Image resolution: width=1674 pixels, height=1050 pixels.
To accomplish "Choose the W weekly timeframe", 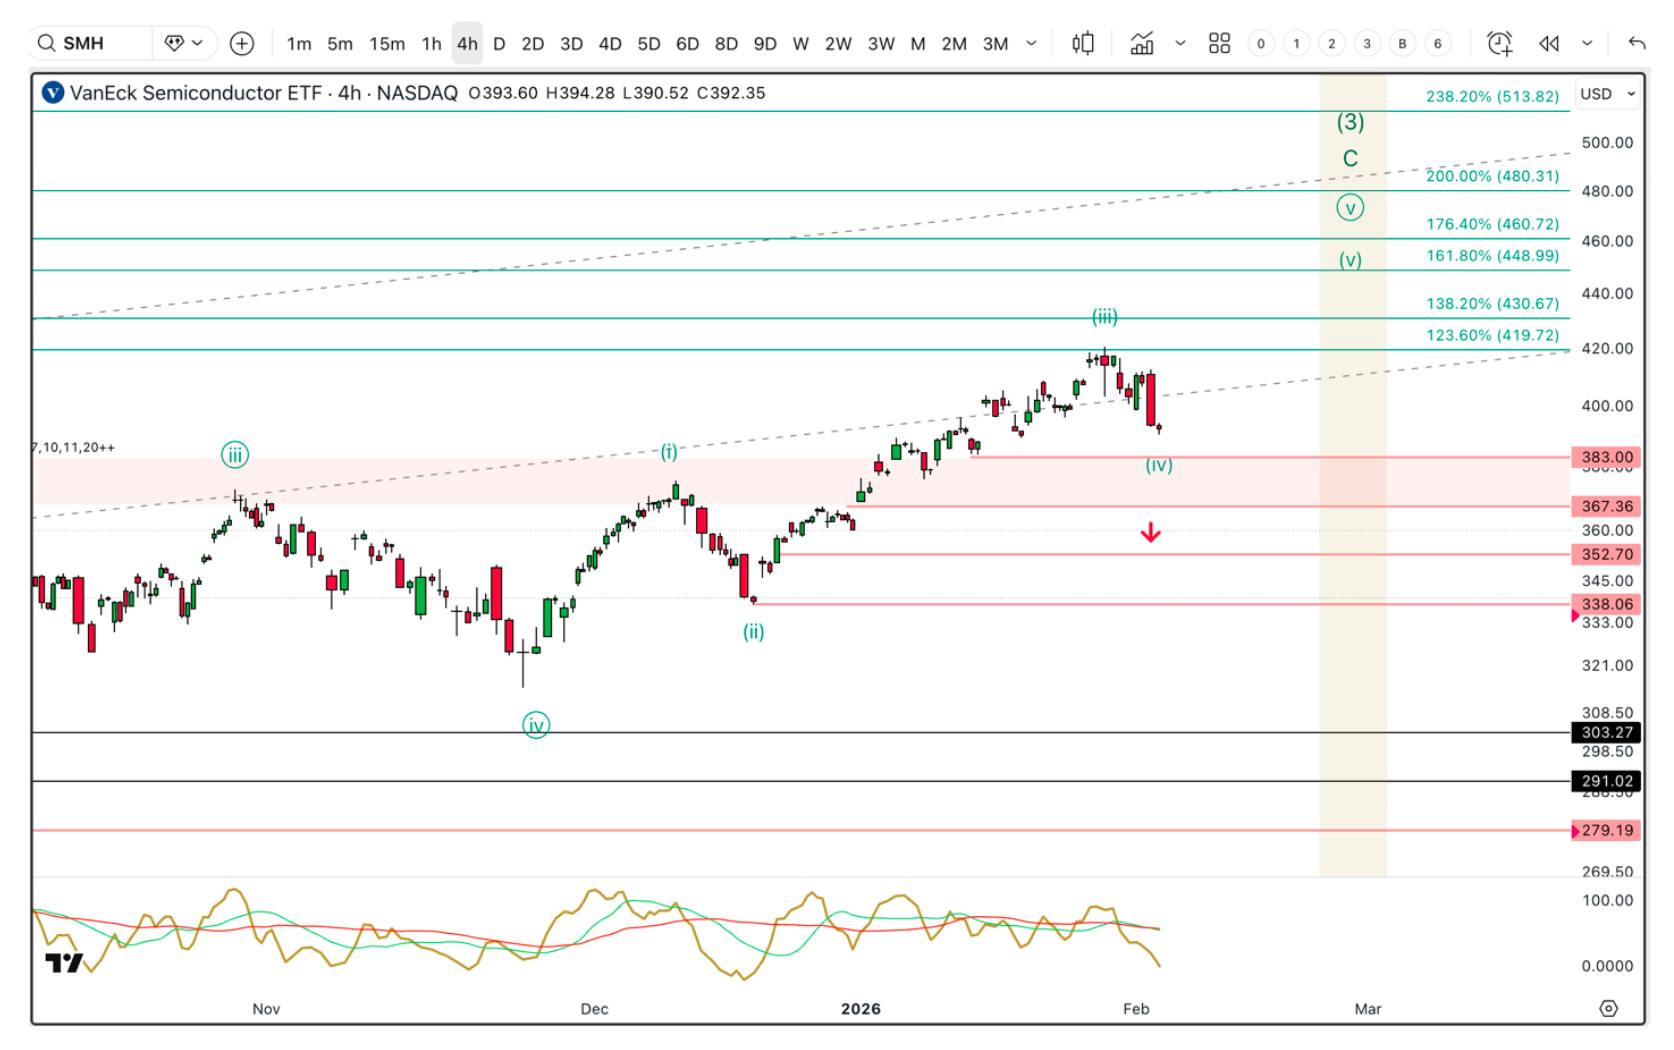I will (801, 43).
